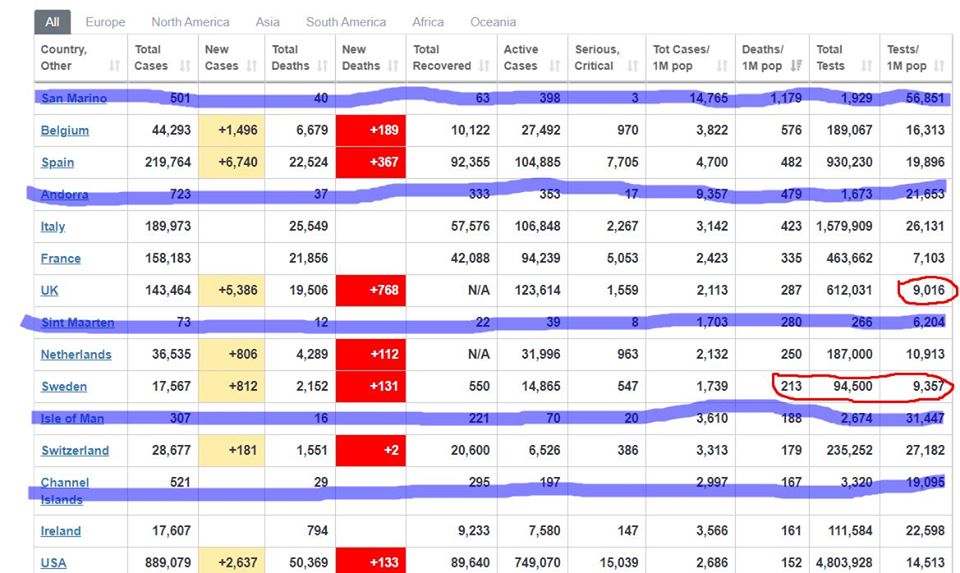Image resolution: width=960 pixels, height=573 pixels.
Task: Click Netherlands serious critical 963
Action: (628, 354)
